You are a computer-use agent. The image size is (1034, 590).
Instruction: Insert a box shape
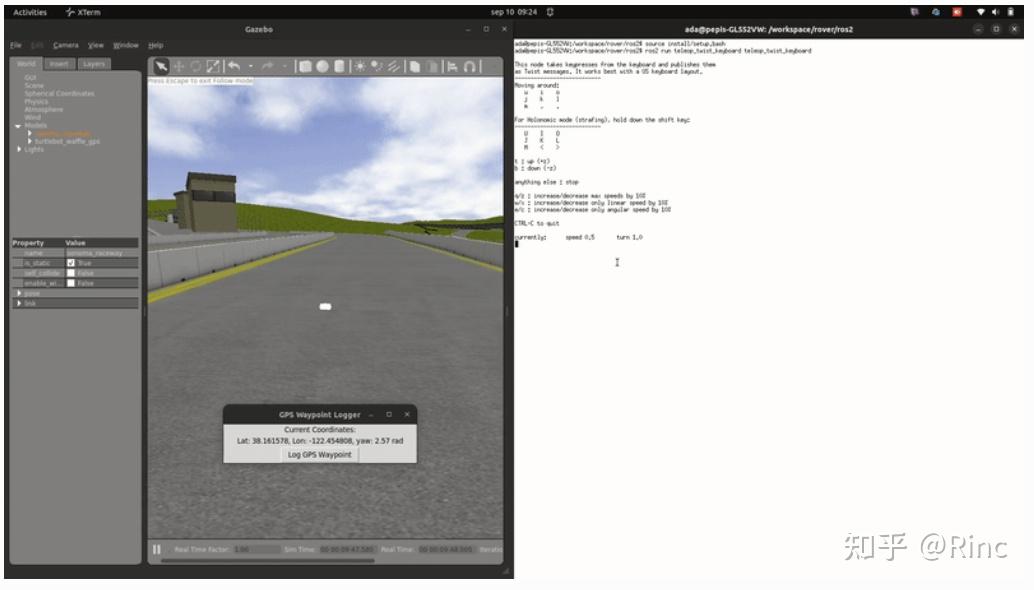click(305, 66)
